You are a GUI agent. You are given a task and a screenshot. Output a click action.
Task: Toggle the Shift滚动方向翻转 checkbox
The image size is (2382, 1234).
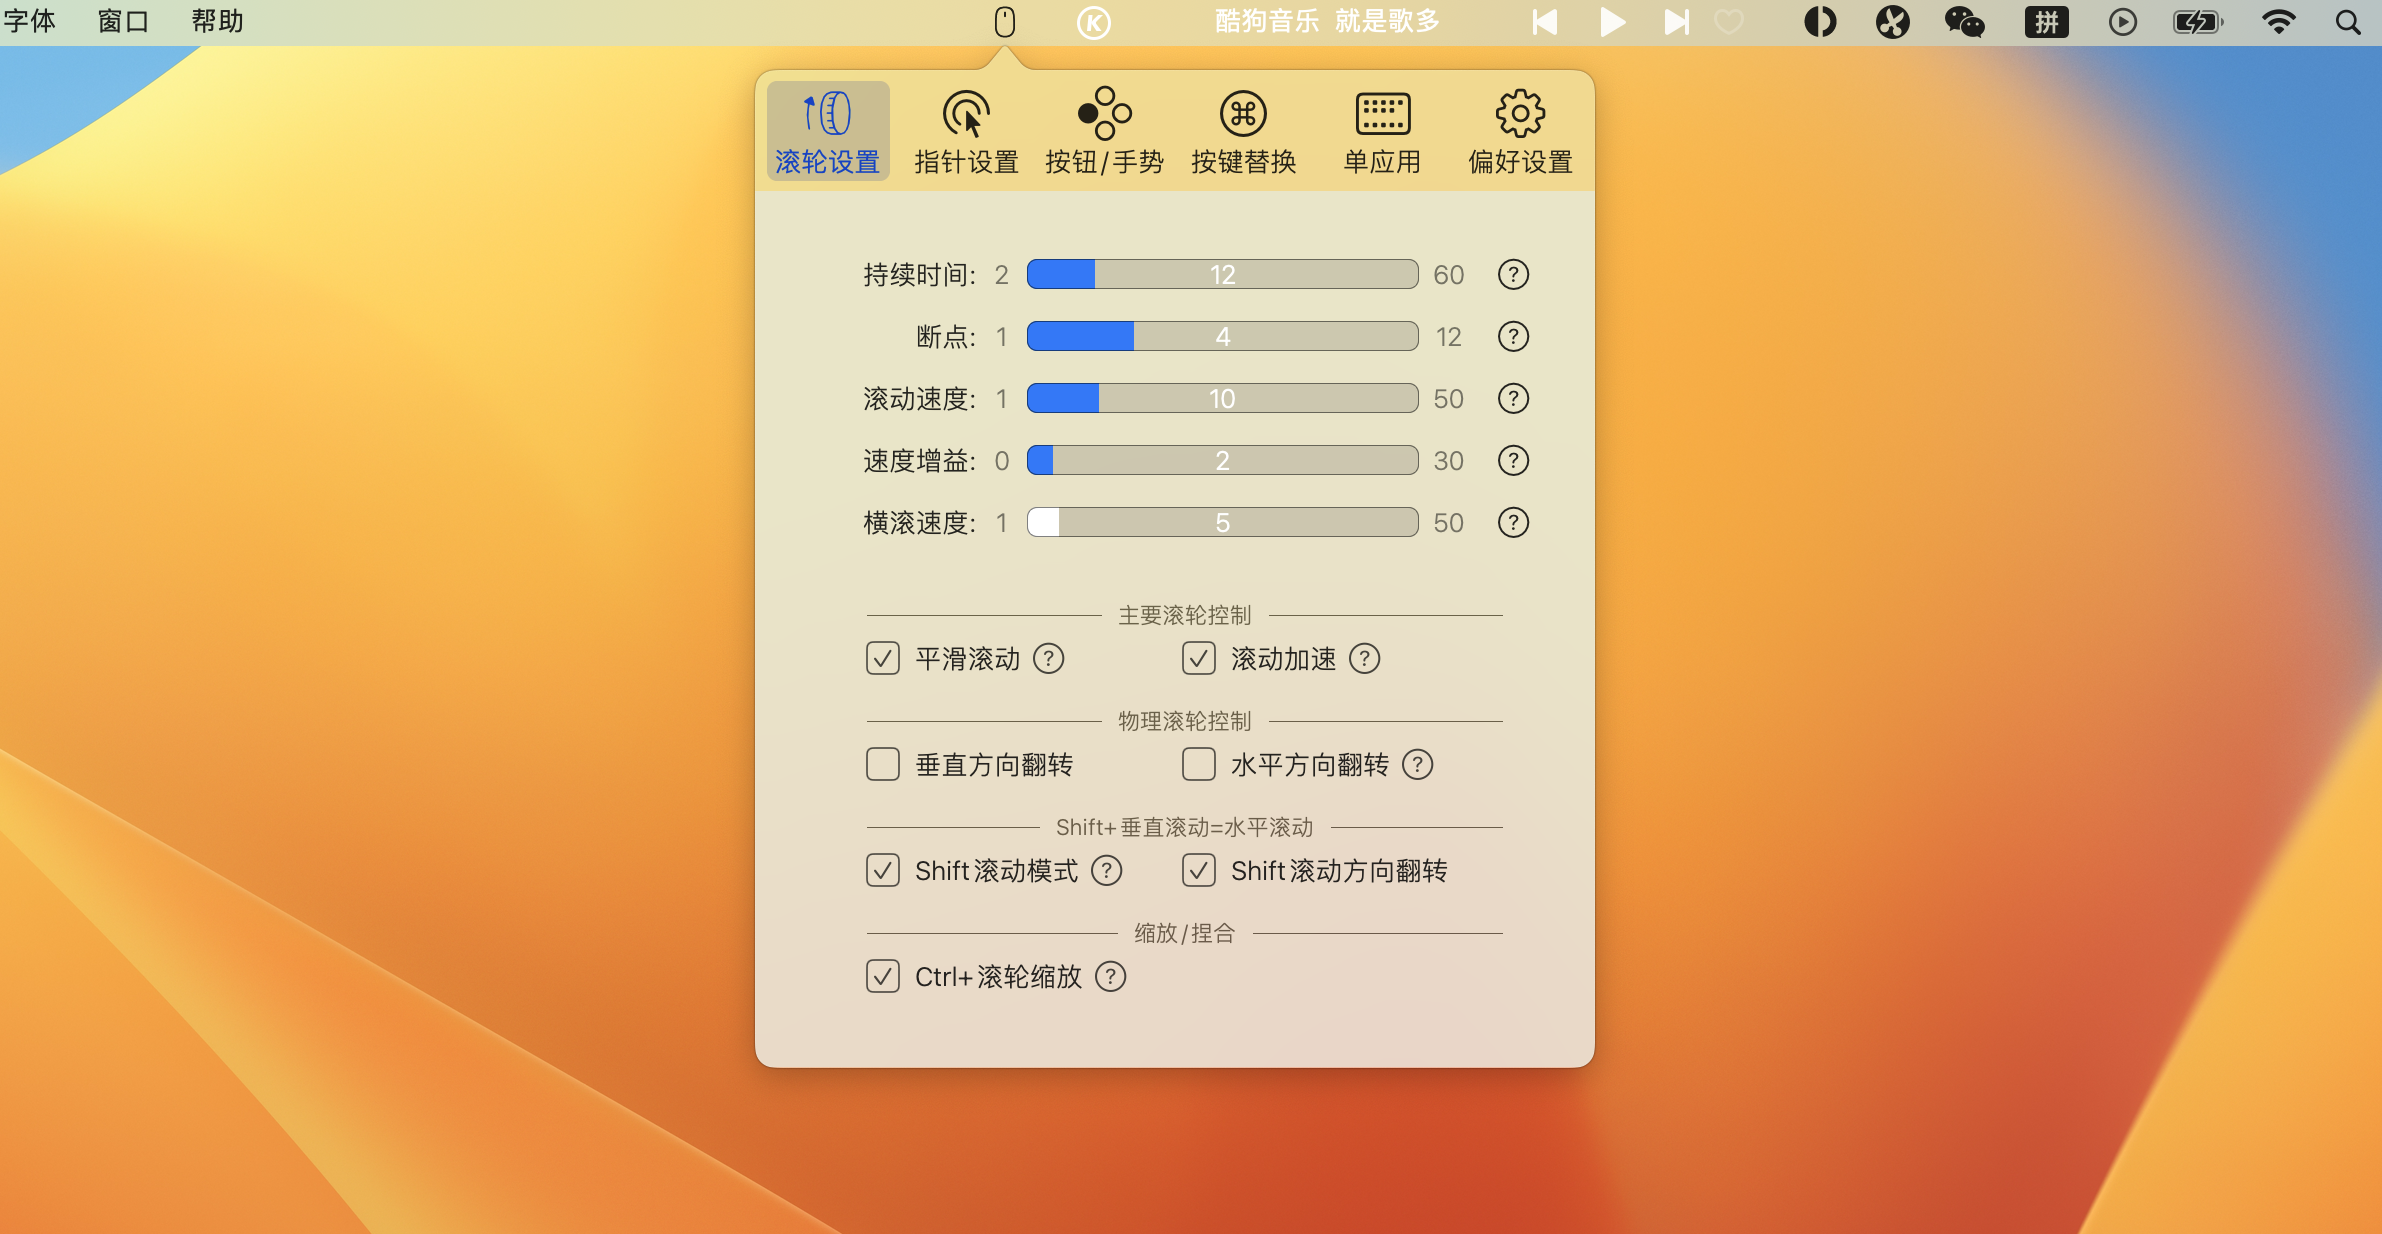[x=1198, y=871]
